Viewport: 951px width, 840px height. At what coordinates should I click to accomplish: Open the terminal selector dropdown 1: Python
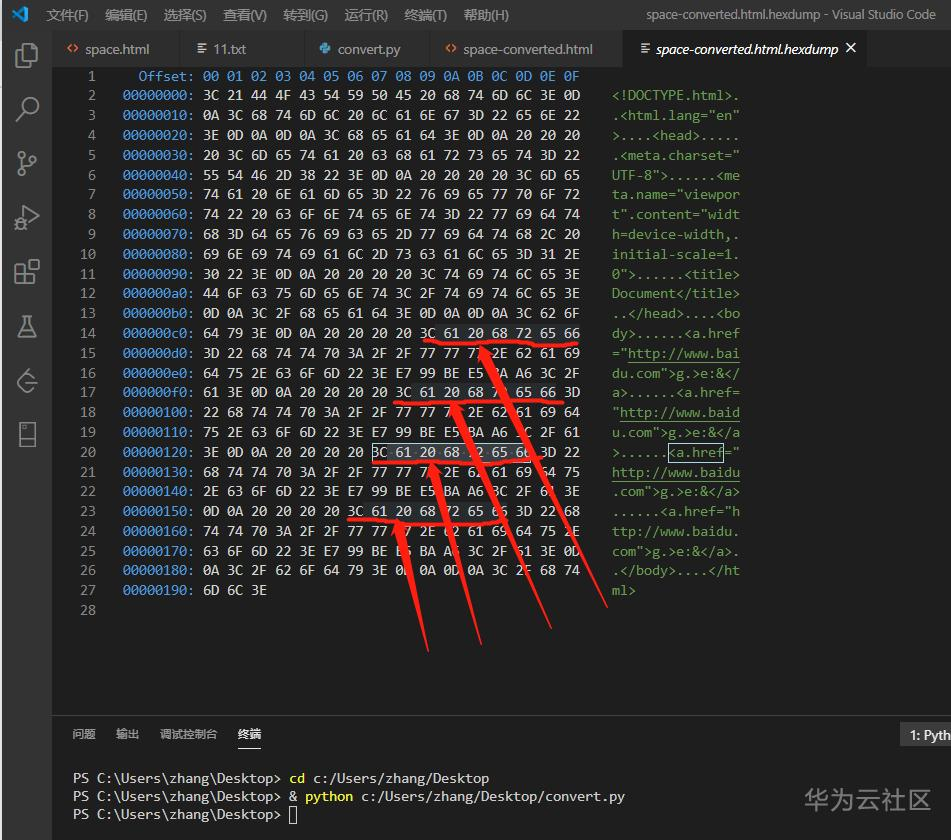click(926, 735)
